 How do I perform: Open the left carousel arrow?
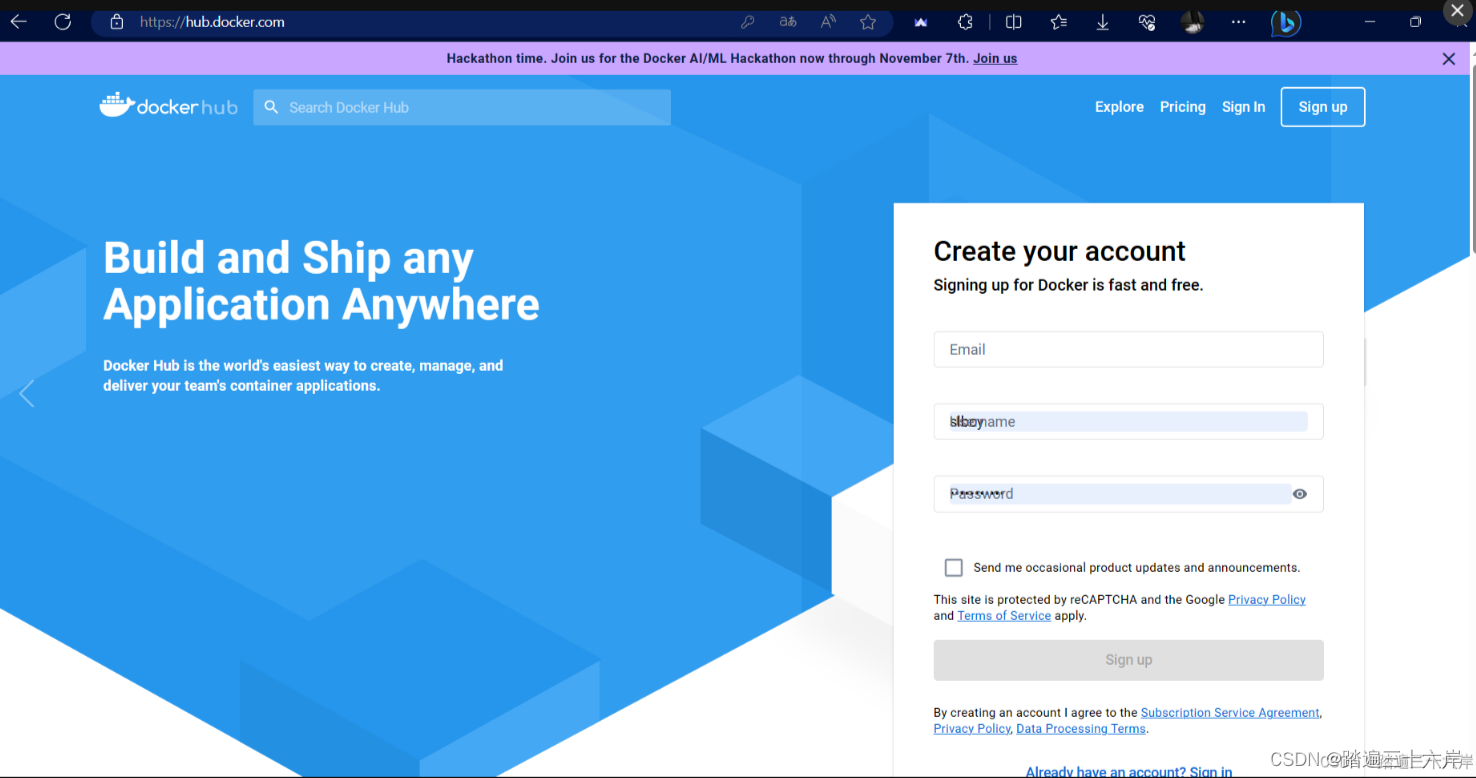(26, 393)
